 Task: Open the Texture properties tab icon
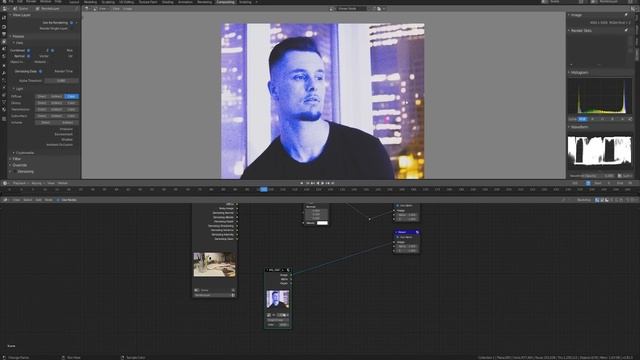click(4, 119)
